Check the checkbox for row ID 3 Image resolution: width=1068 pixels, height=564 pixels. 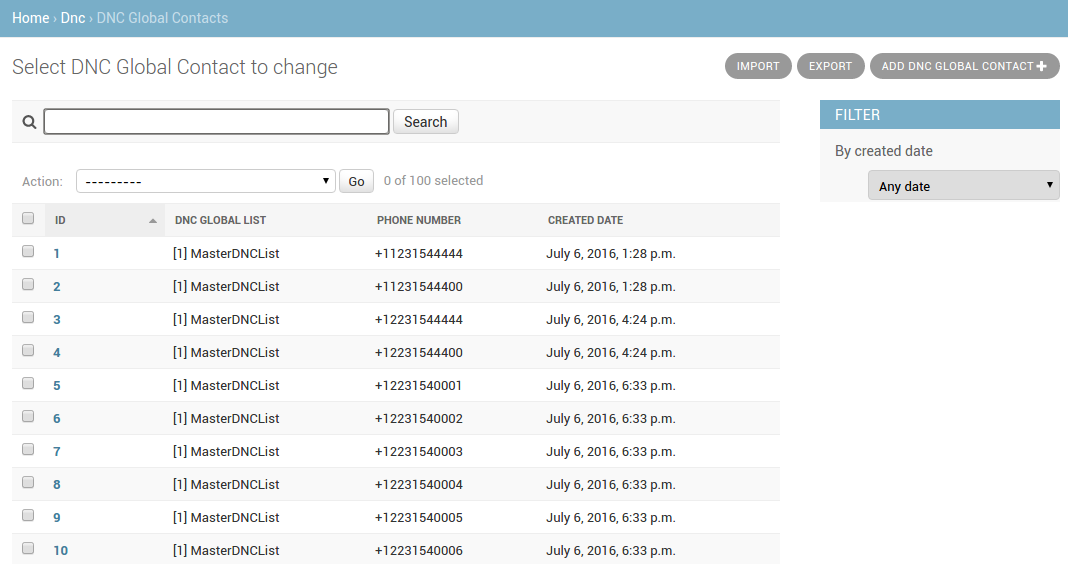click(x=28, y=317)
